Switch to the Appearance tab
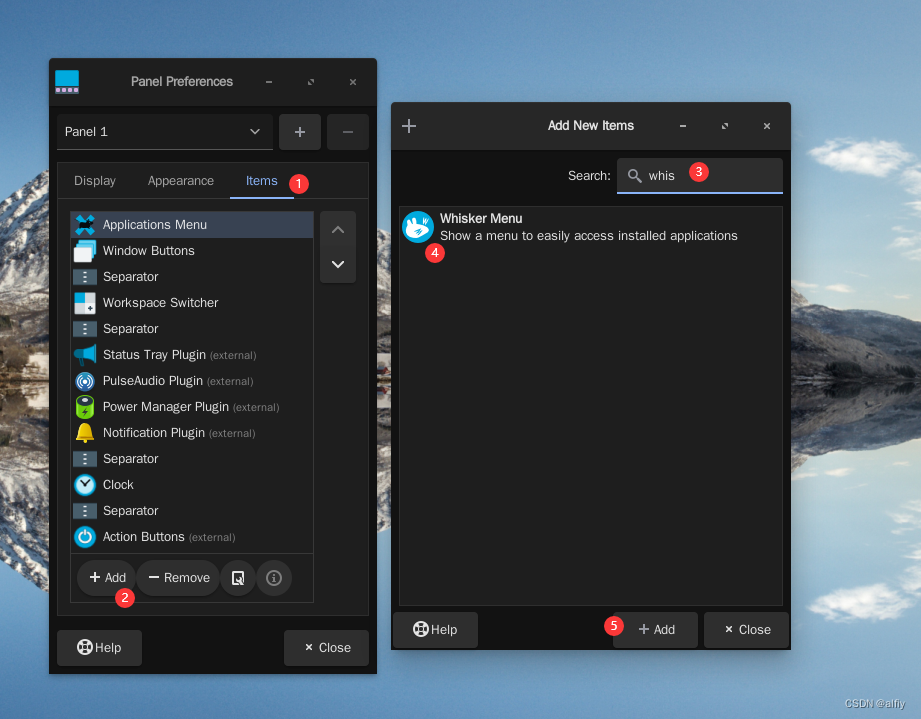 coord(181,181)
